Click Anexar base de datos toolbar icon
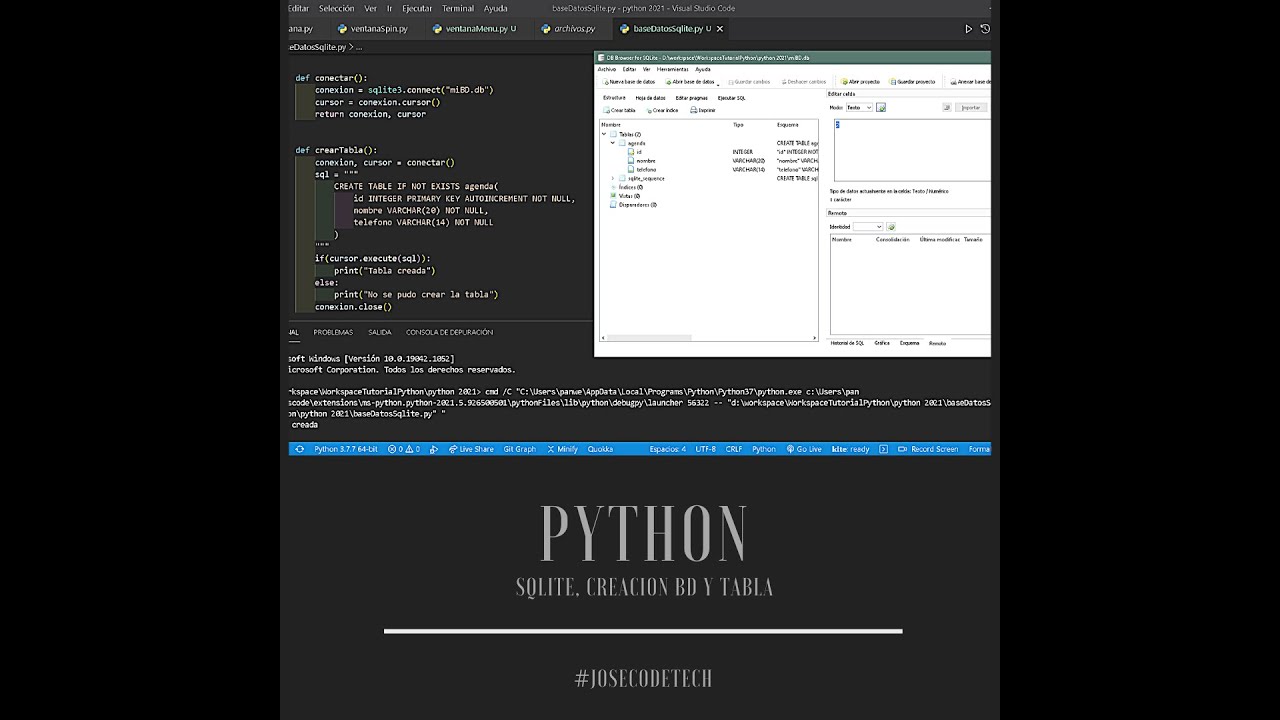1280x720 pixels. click(x=969, y=82)
